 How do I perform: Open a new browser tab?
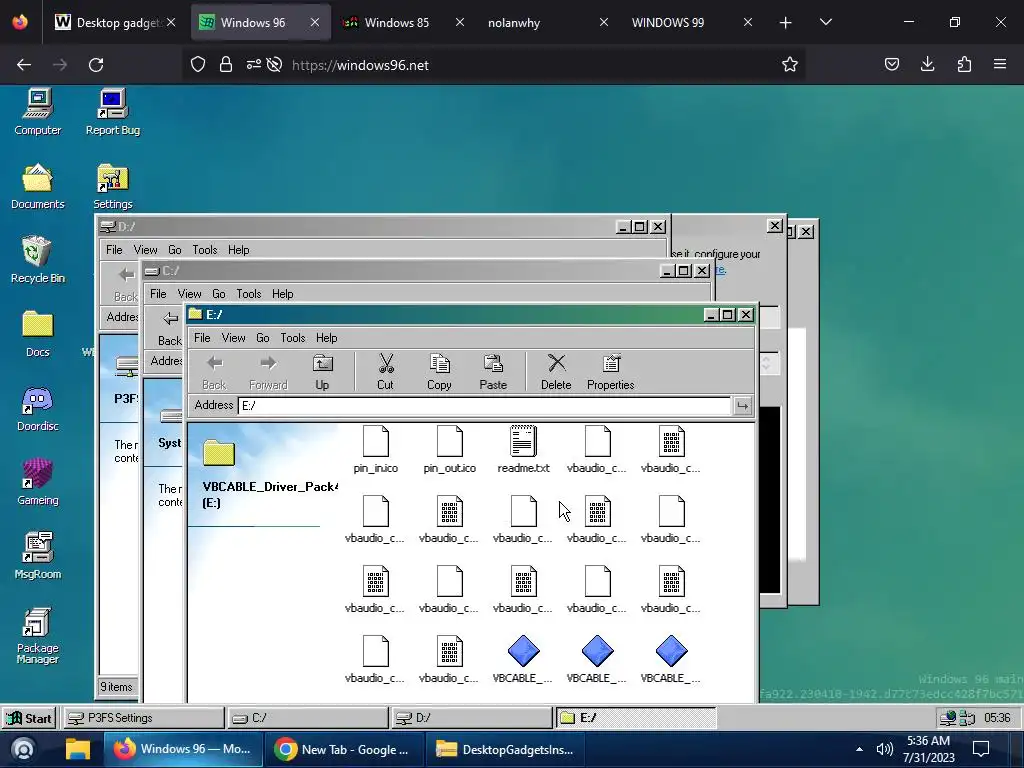786,23
